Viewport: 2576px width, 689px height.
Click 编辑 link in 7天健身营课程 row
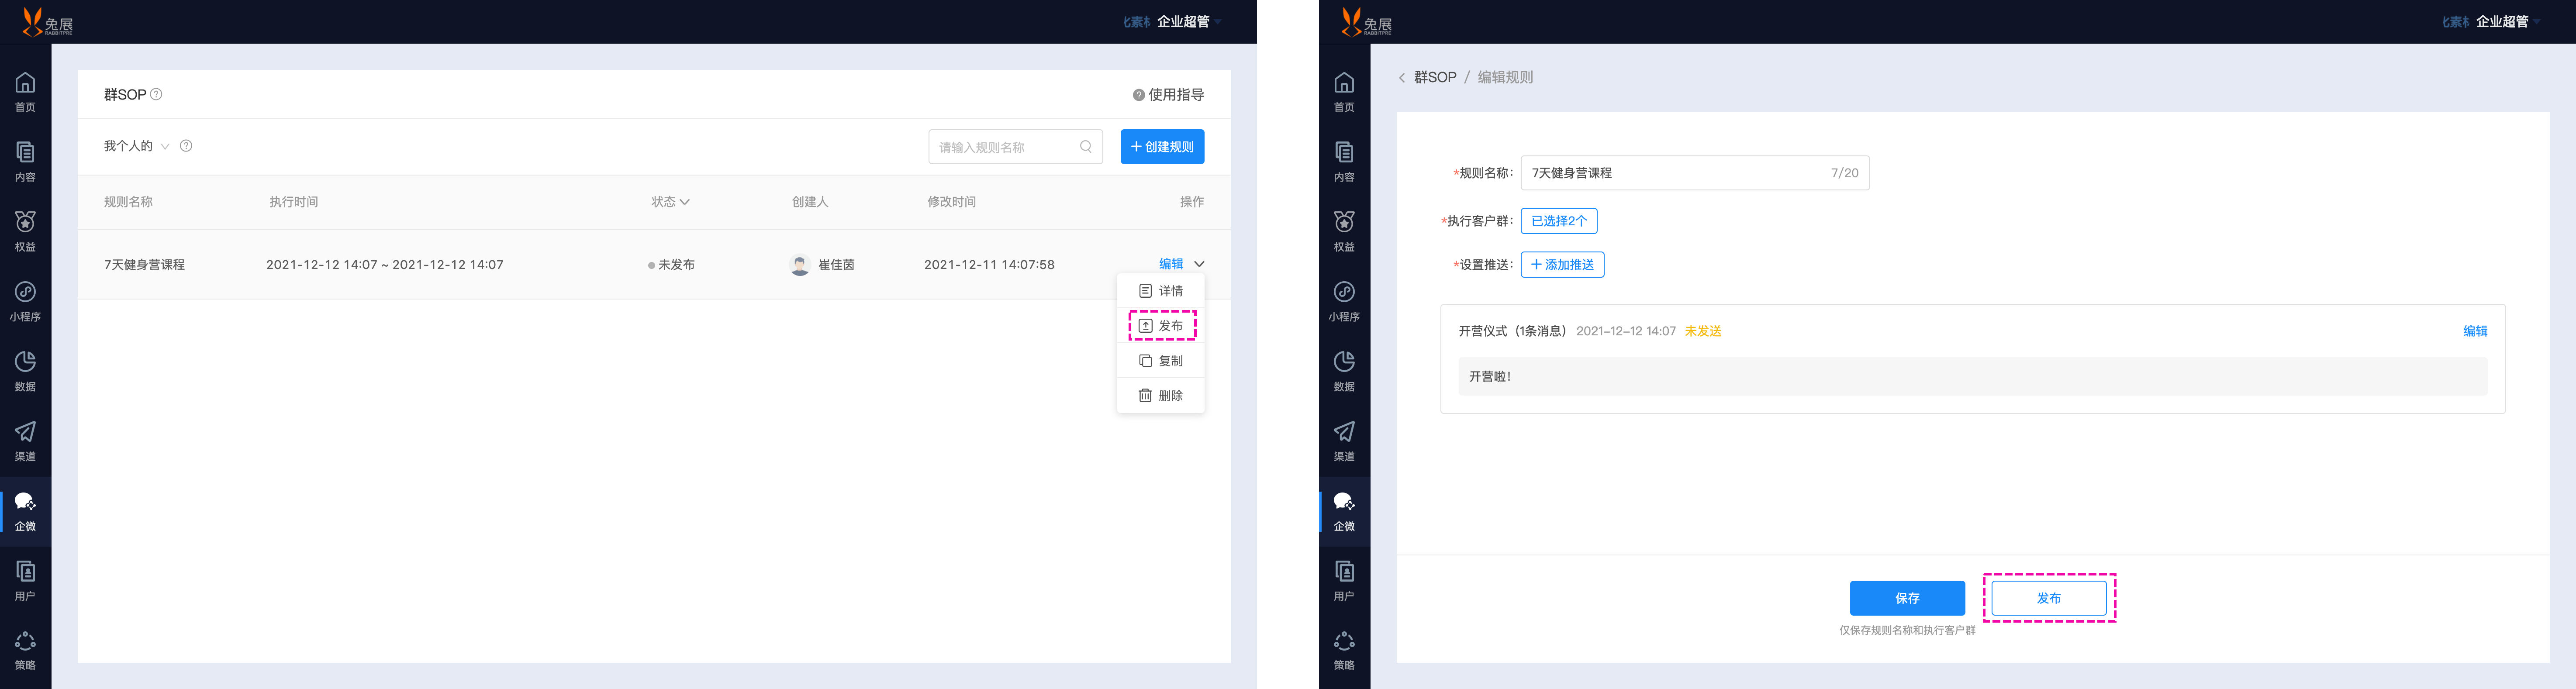[x=1171, y=264]
